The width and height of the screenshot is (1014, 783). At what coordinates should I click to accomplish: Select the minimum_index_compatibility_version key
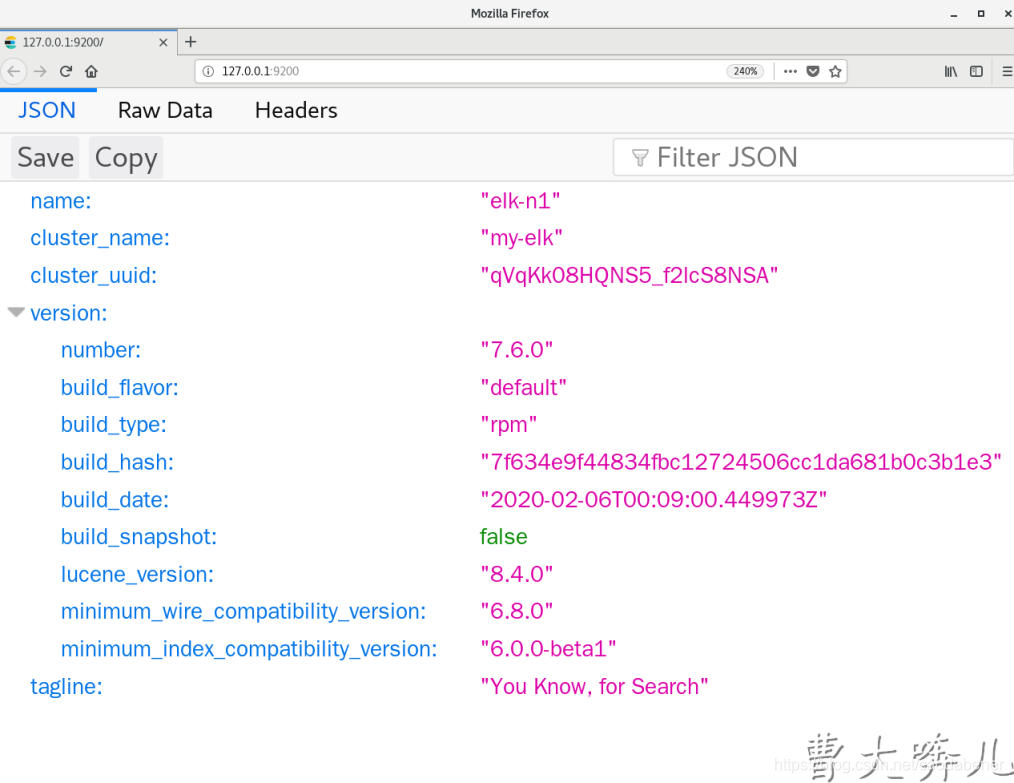[249, 649]
